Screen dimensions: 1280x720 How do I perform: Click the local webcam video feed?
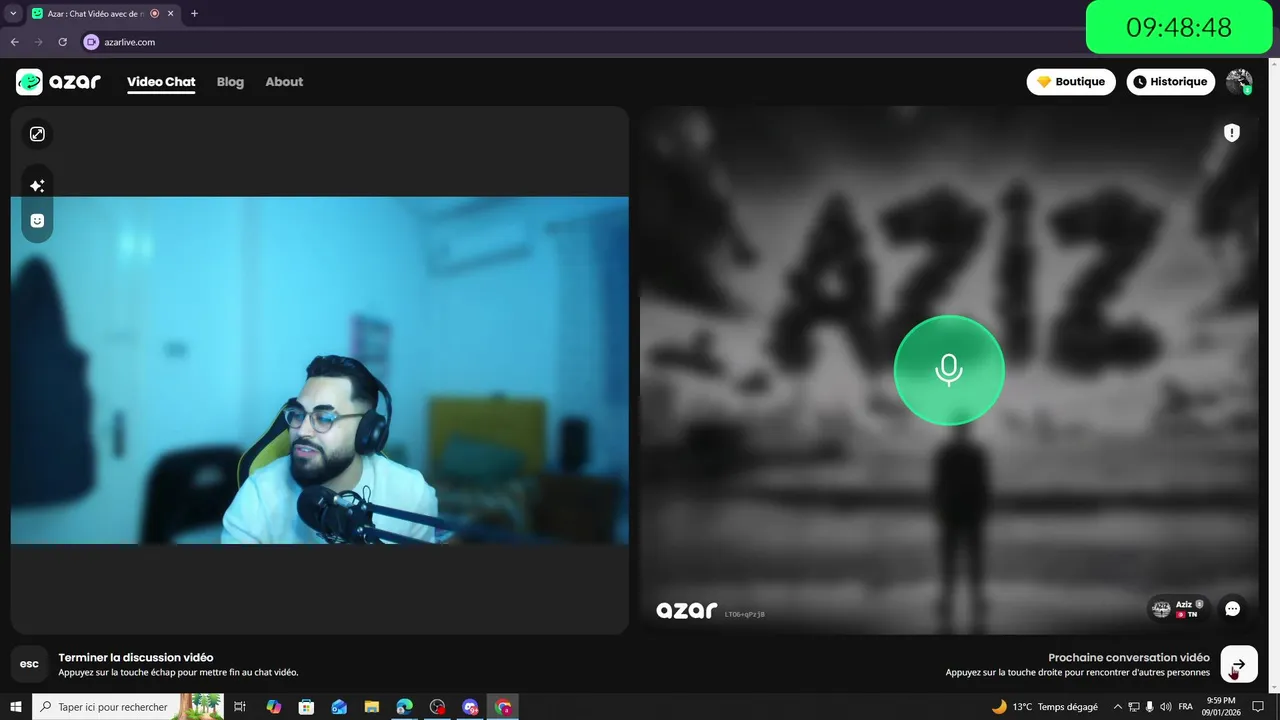(320, 370)
